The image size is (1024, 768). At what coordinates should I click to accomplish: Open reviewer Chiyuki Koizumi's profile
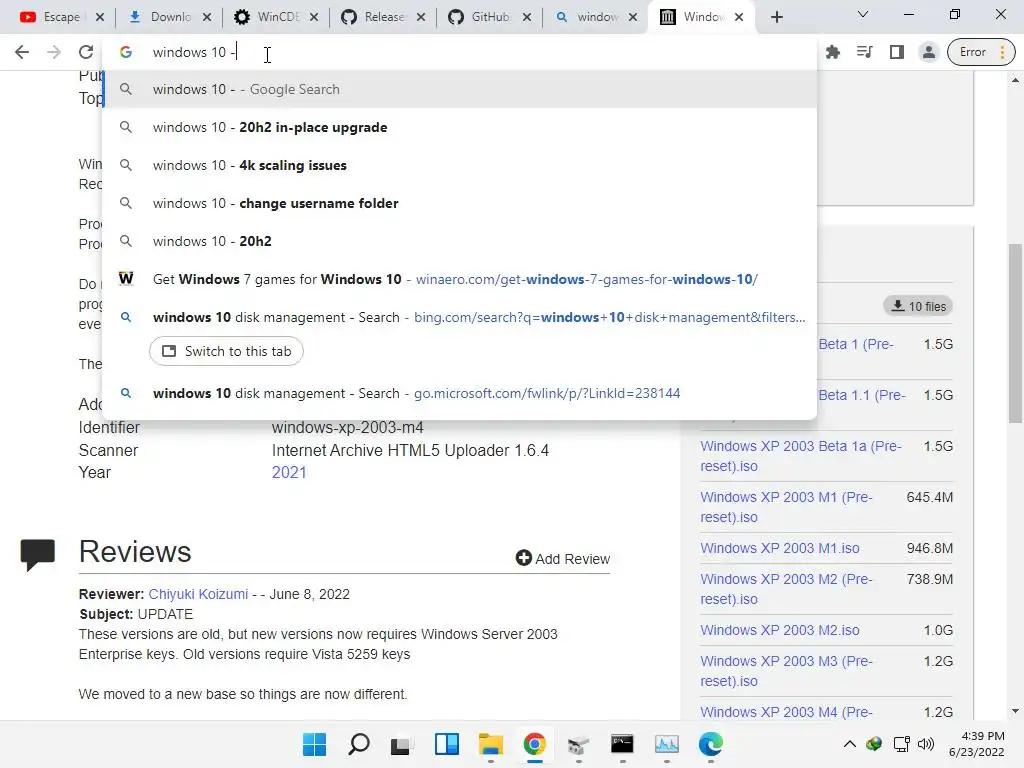pyautogui.click(x=198, y=594)
